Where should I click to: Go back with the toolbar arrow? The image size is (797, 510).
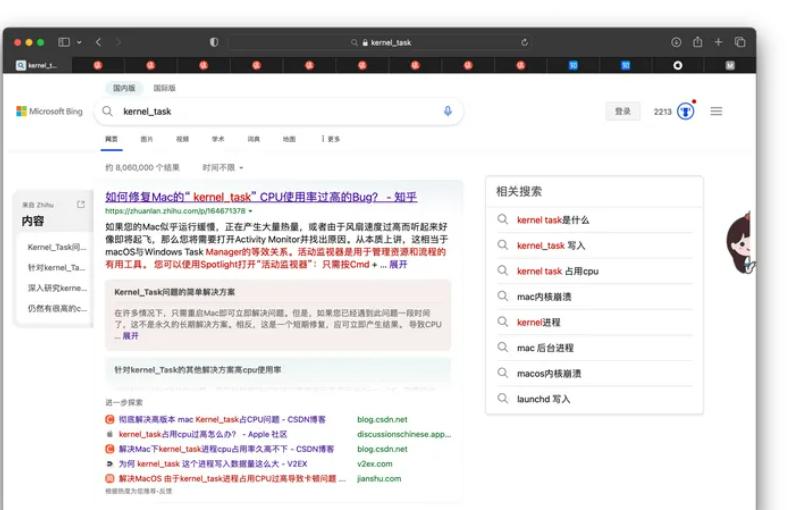pyautogui.click(x=99, y=42)
